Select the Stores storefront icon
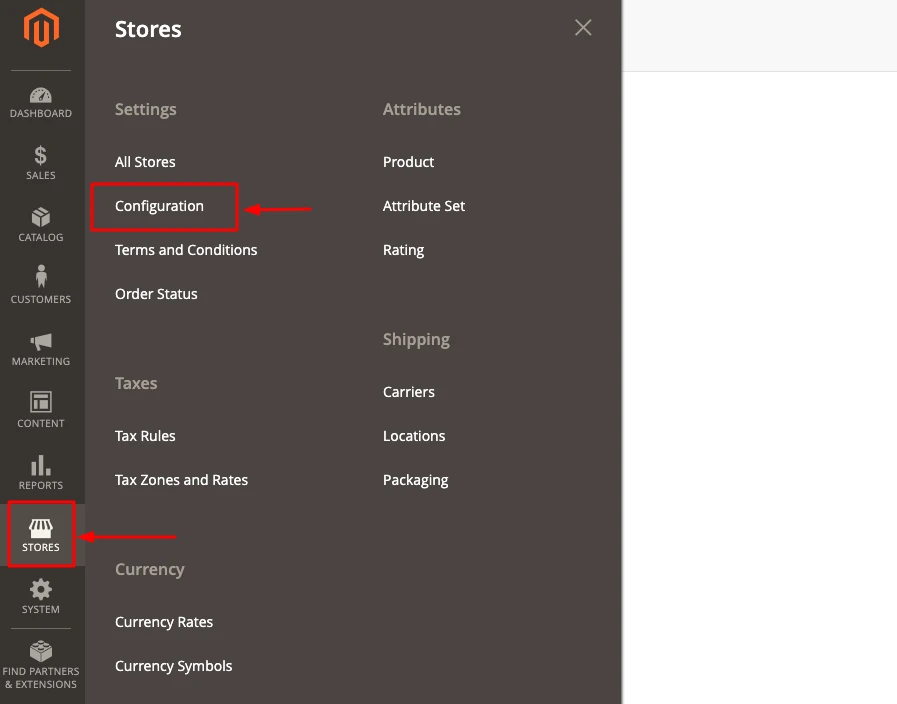 tap(41, 528)
